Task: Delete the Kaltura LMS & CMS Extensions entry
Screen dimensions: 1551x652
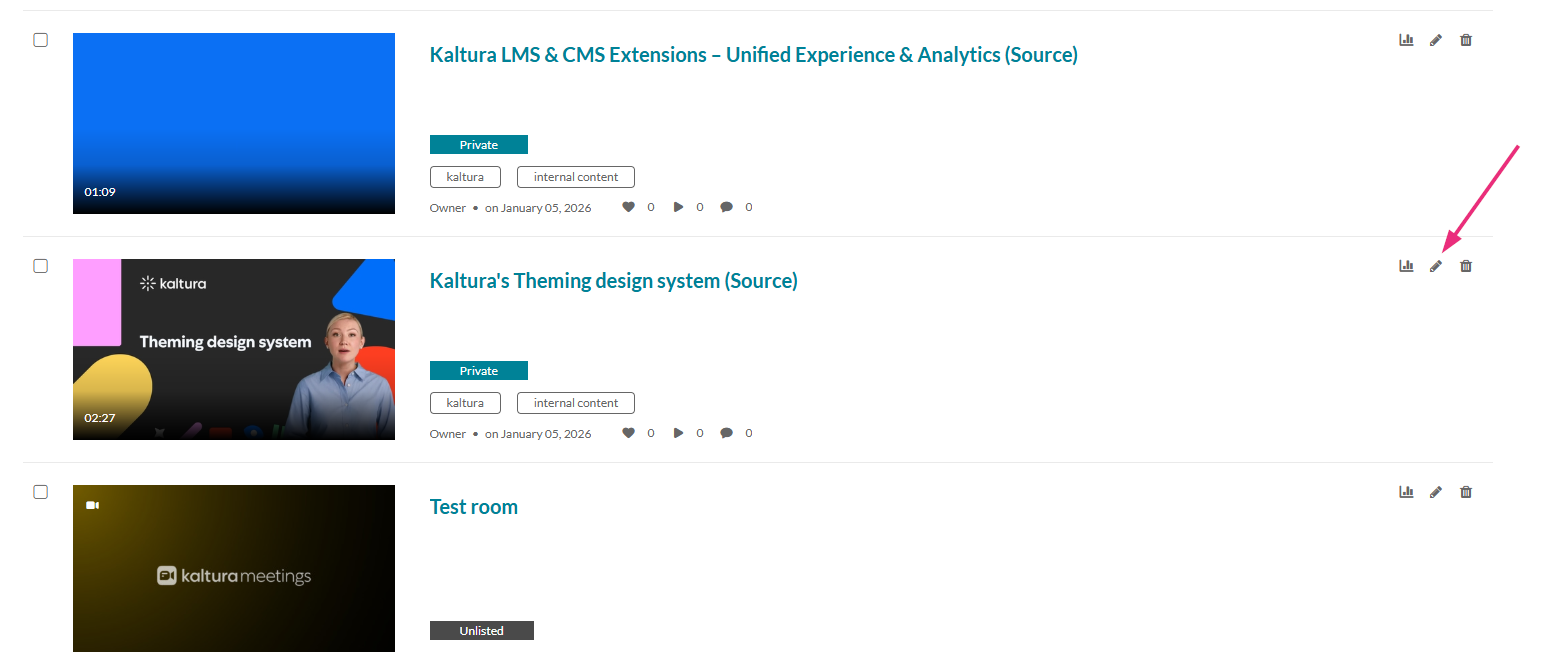Action: (1466, 40)
